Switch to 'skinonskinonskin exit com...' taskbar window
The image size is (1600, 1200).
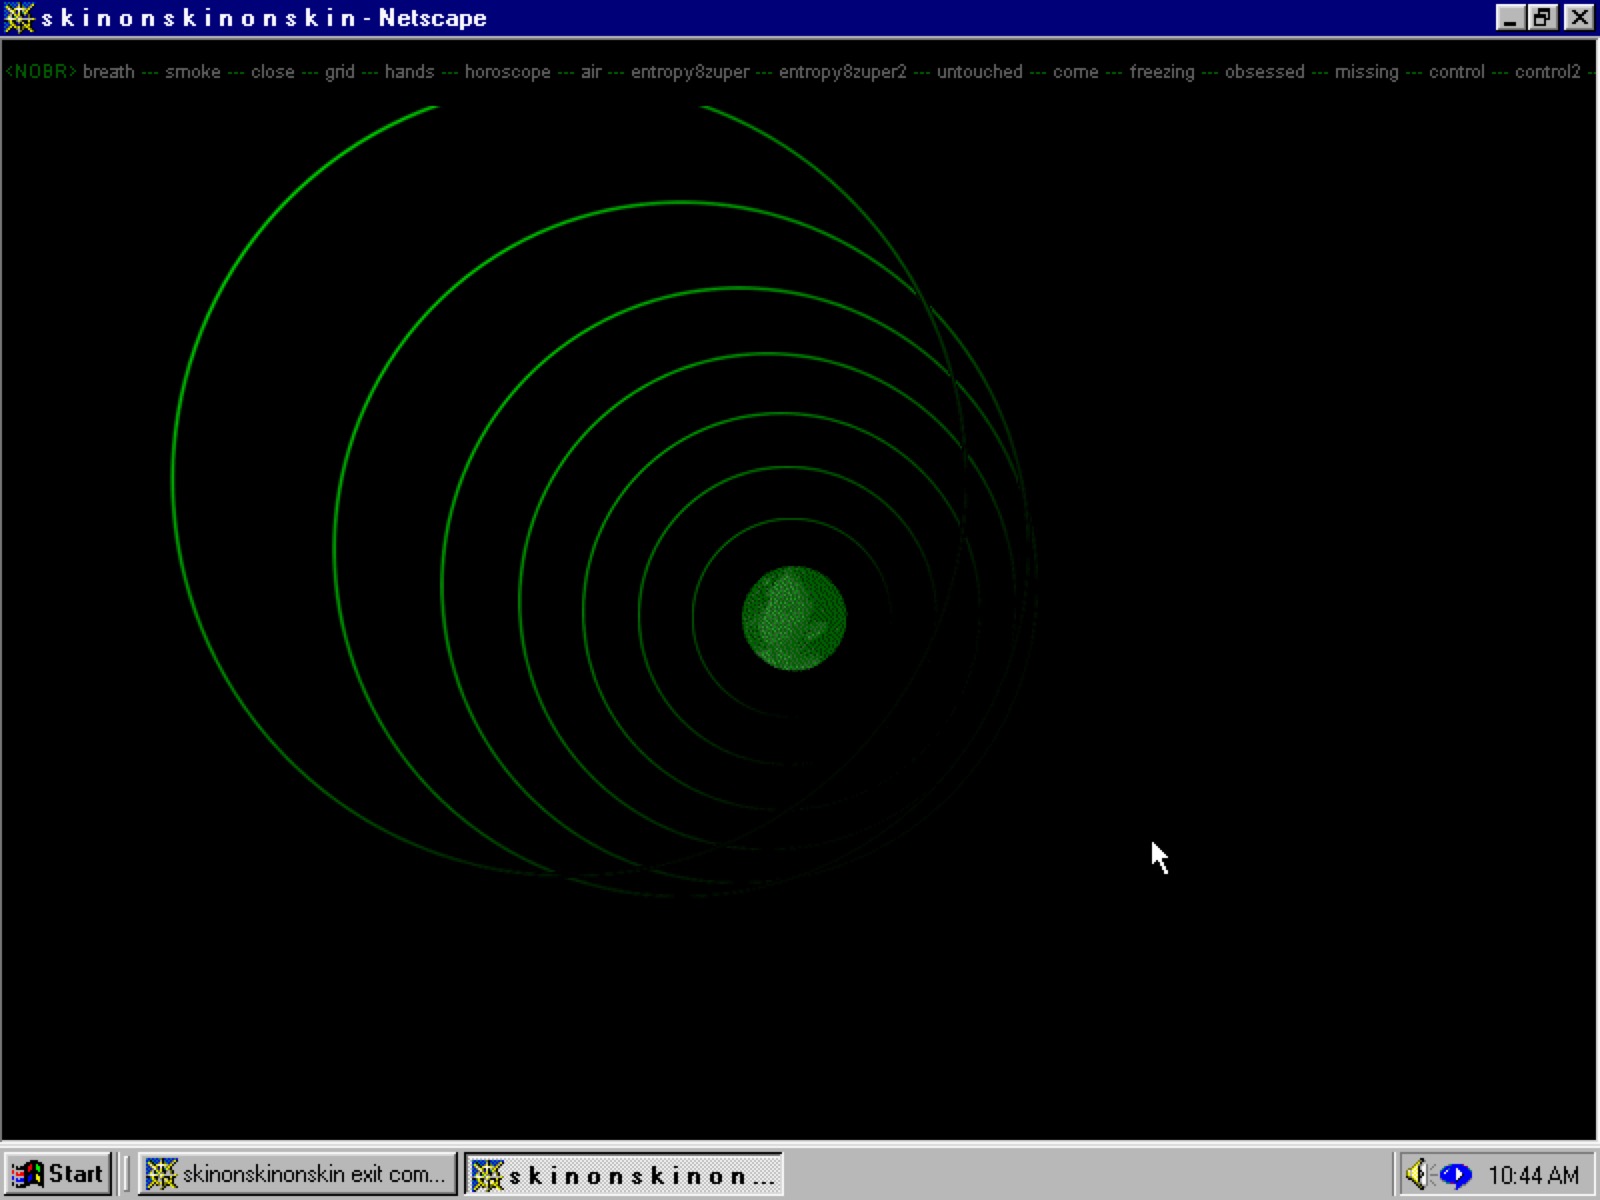(x=297, y=1173)
